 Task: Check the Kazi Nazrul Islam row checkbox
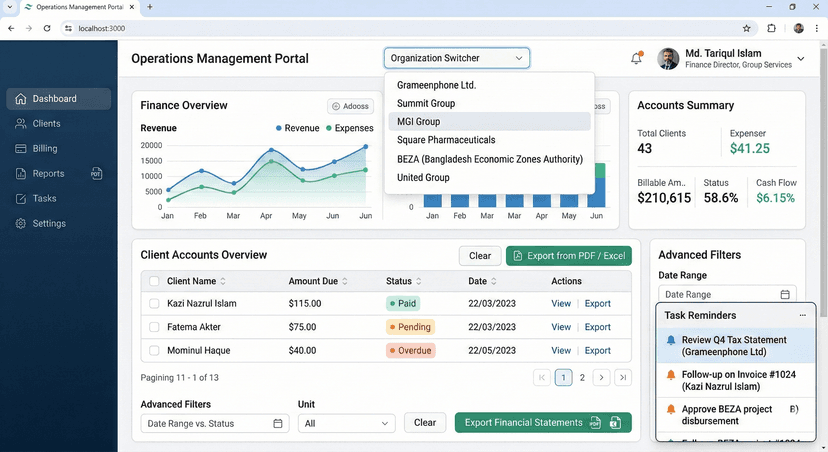(x=154, y=304)
